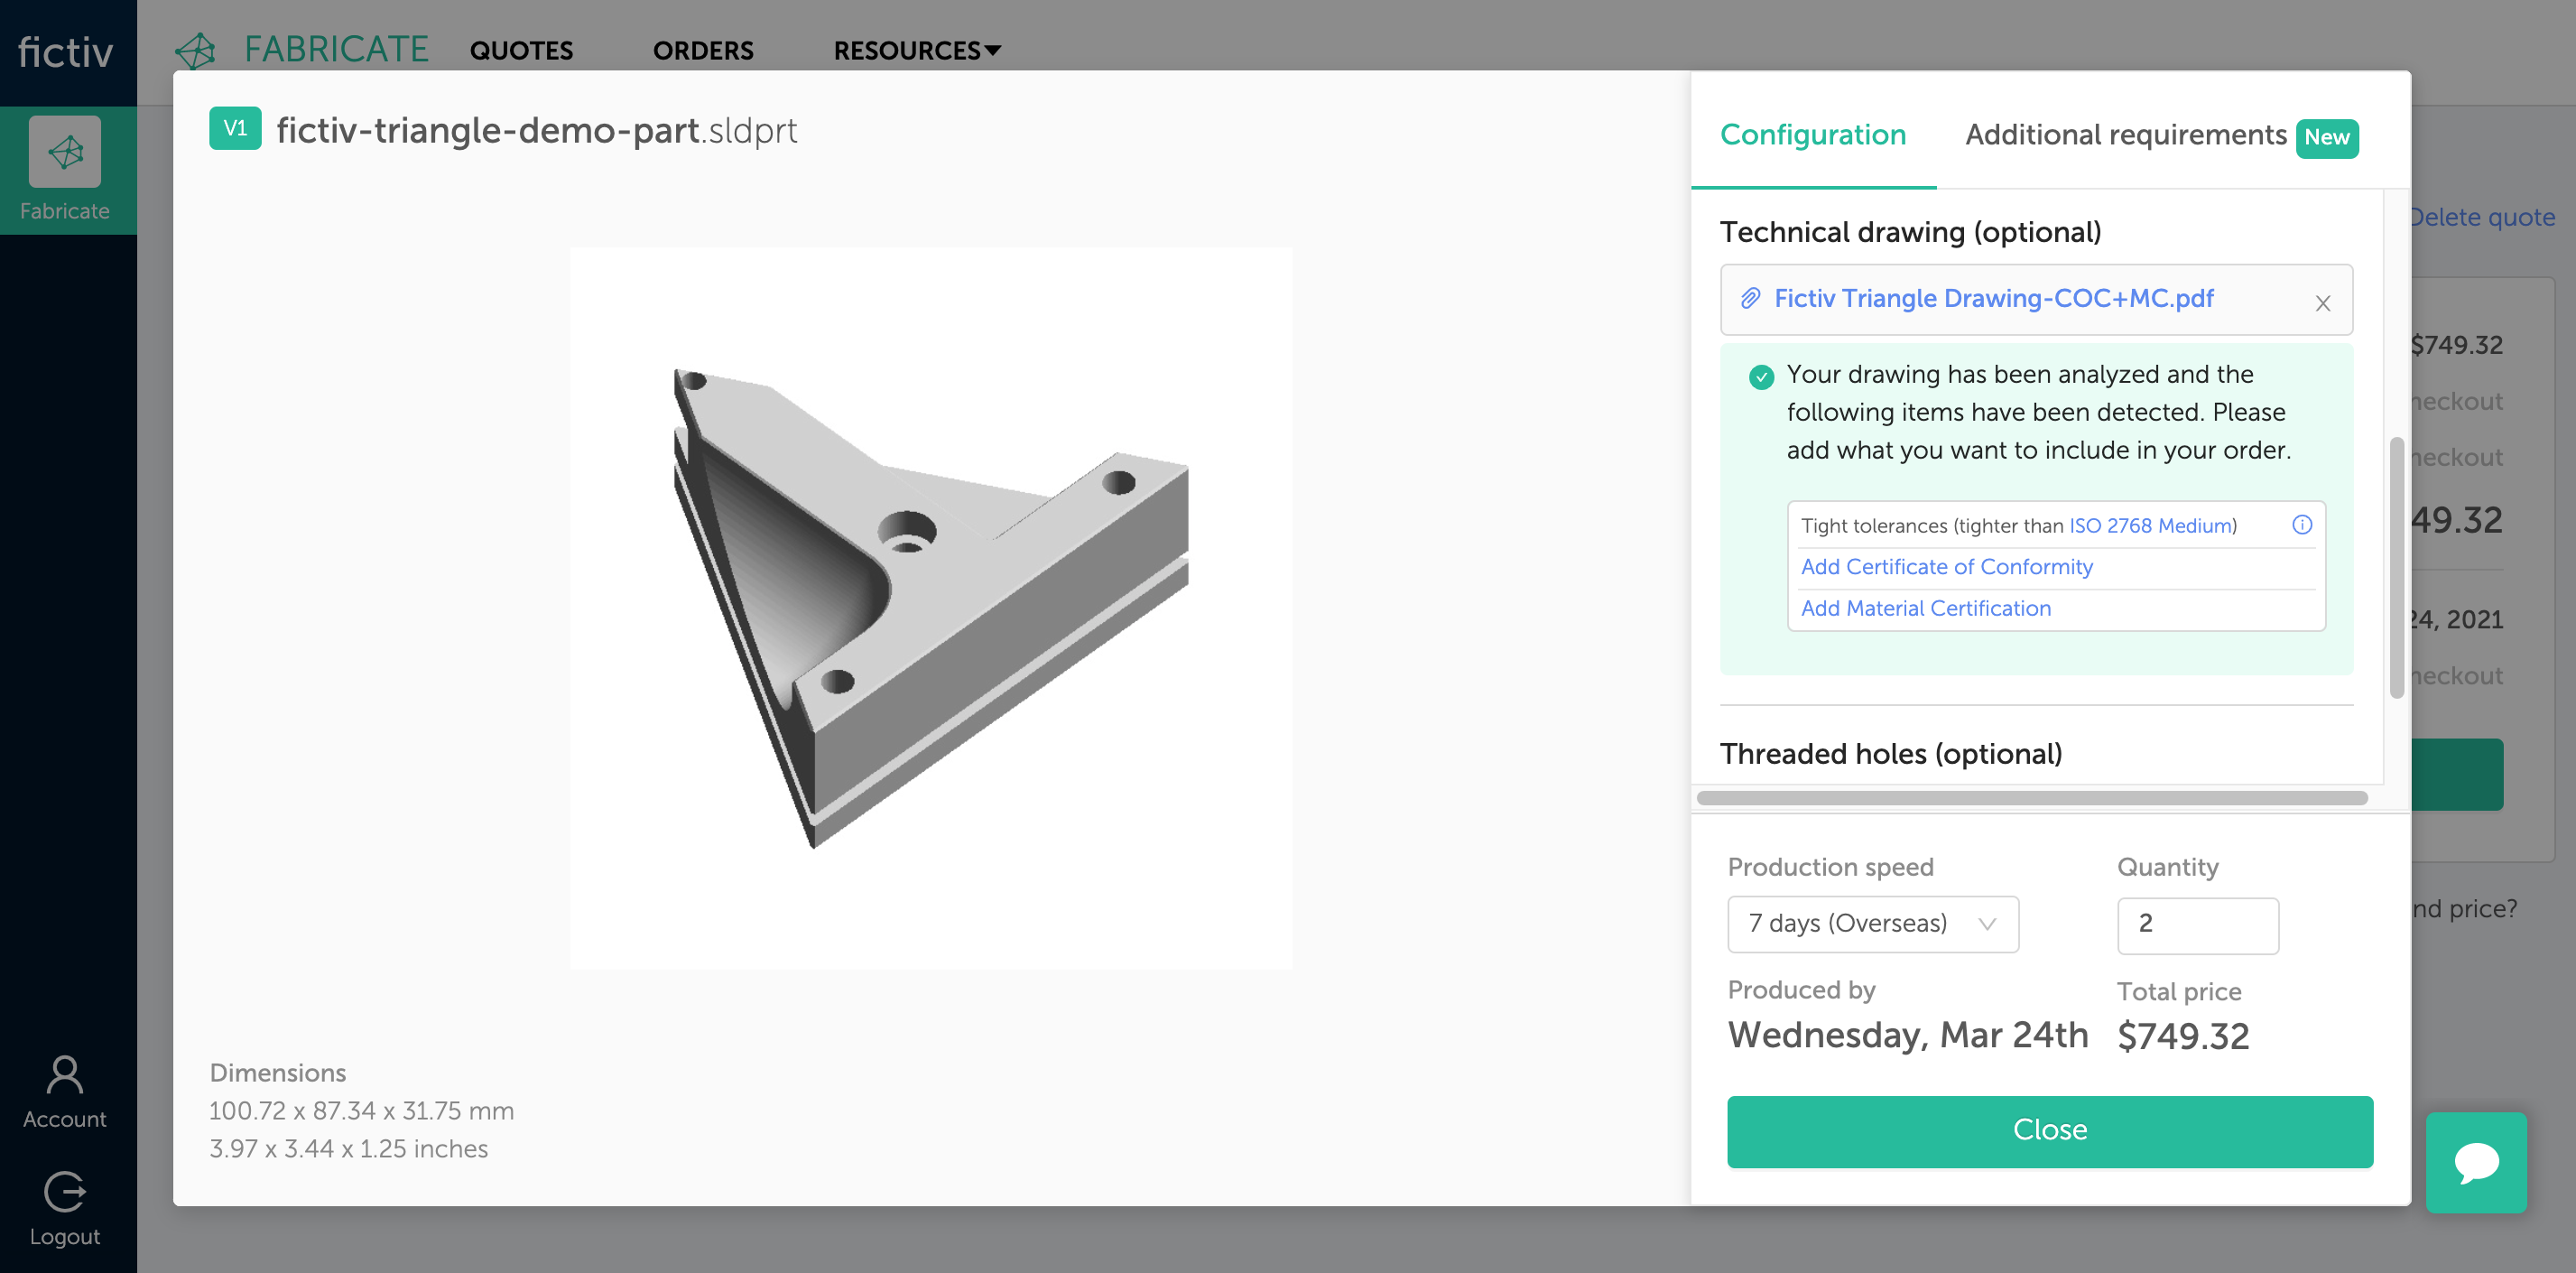2576x1273 pixels.
Task: Expand the Resources menu
Action: (917, 50)
